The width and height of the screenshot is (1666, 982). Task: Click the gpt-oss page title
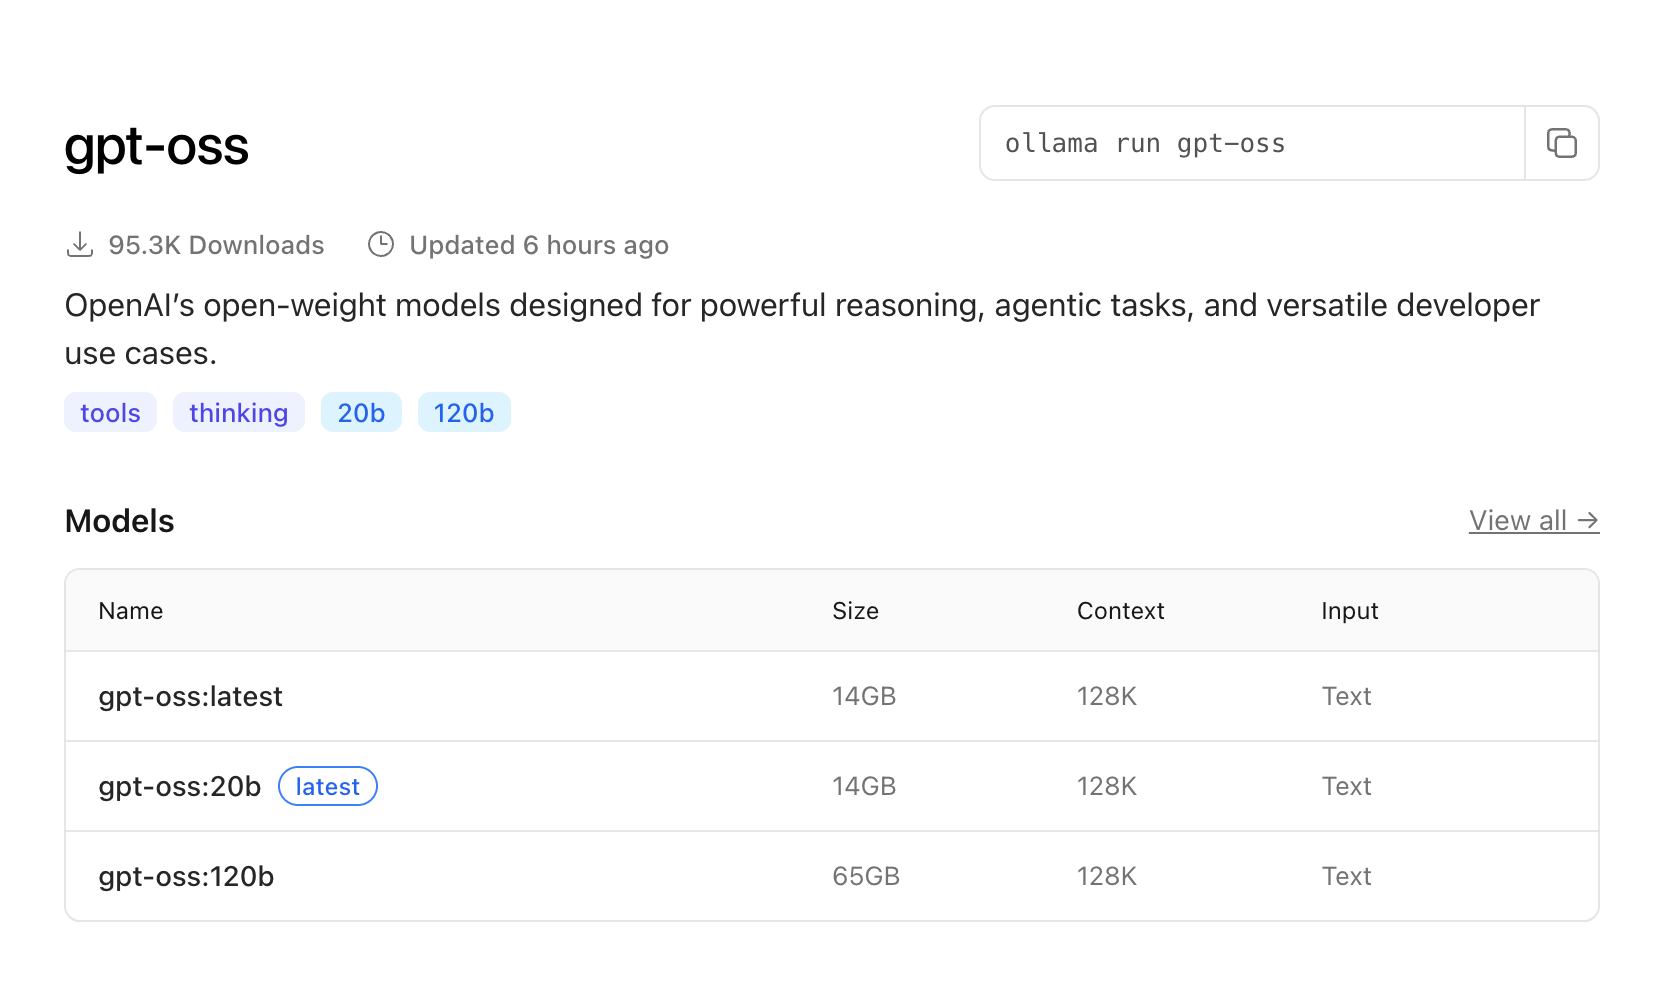[x=156, y=147]
